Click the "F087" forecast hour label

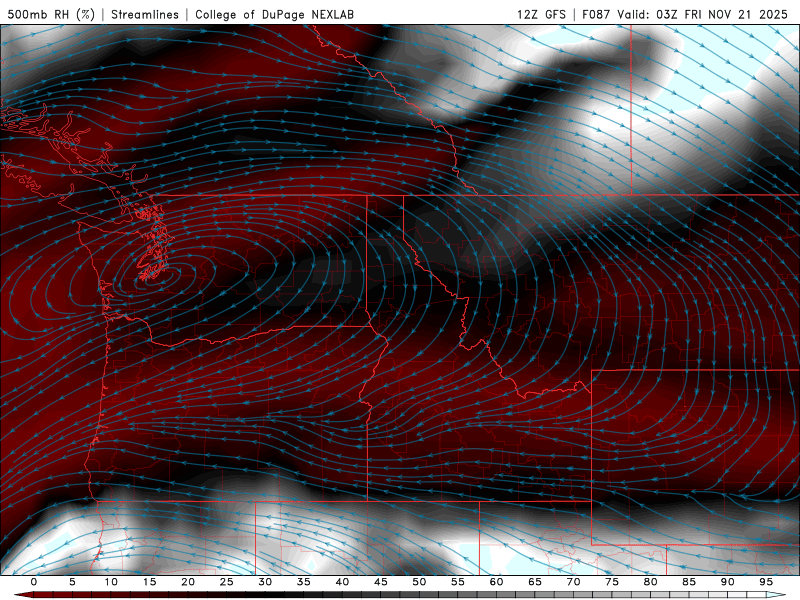click(596, 14)
